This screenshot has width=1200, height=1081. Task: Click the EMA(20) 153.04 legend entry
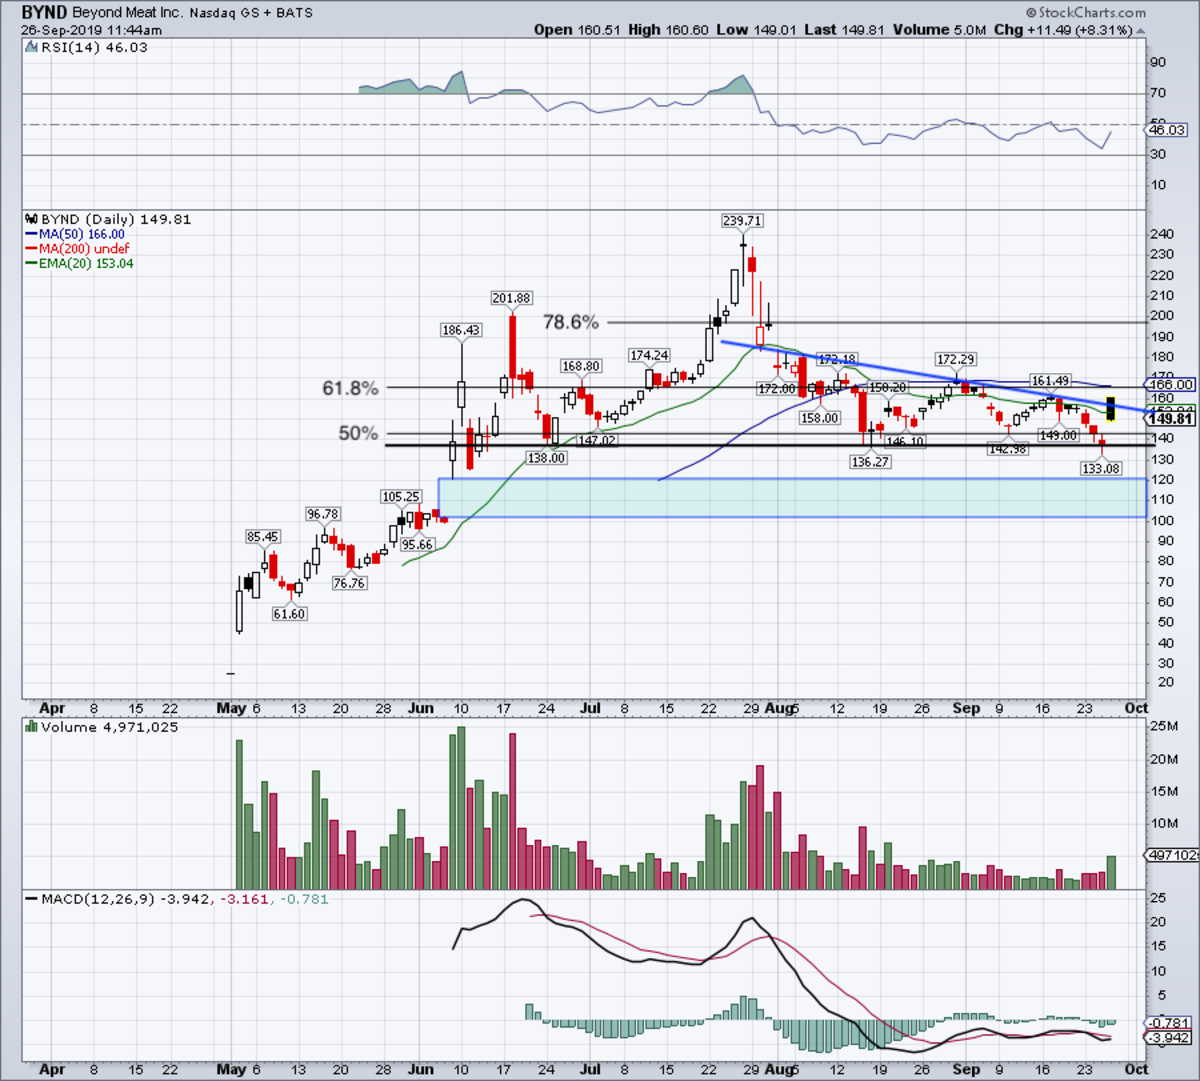click(x=80, y=263)
